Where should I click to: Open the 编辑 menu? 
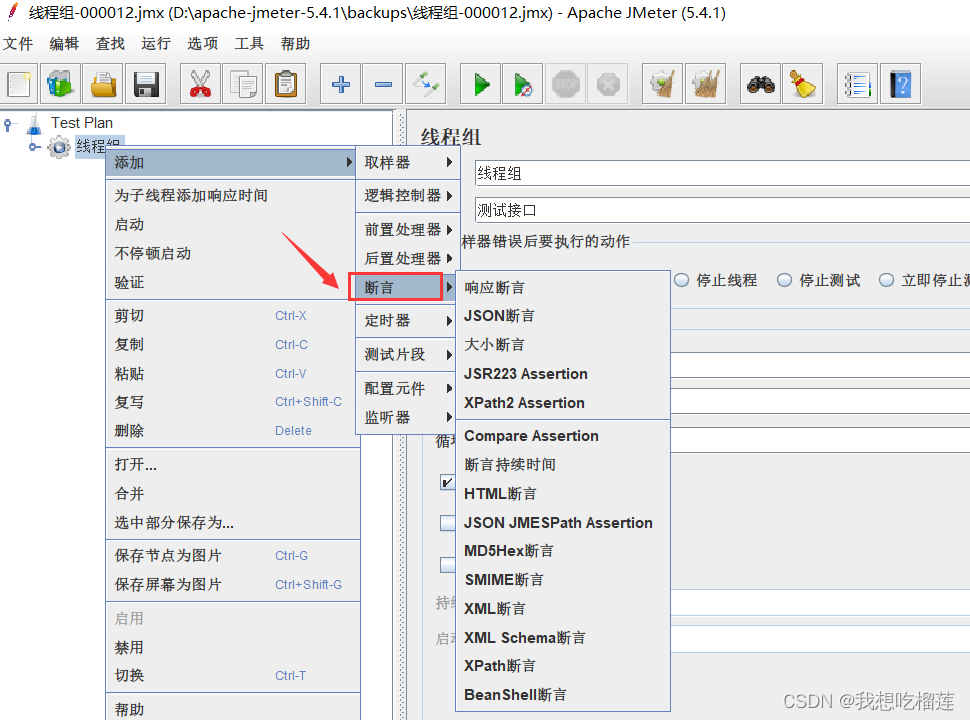point(64,43)
